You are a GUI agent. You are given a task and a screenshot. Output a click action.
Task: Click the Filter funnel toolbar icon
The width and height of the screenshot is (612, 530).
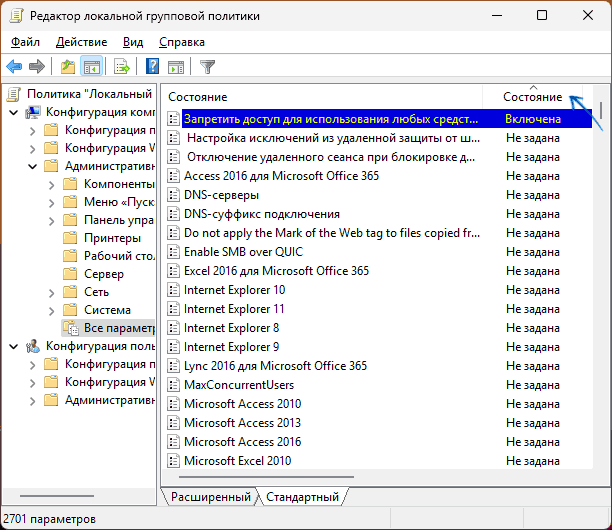pyautogui.click(x=207, y=67)
